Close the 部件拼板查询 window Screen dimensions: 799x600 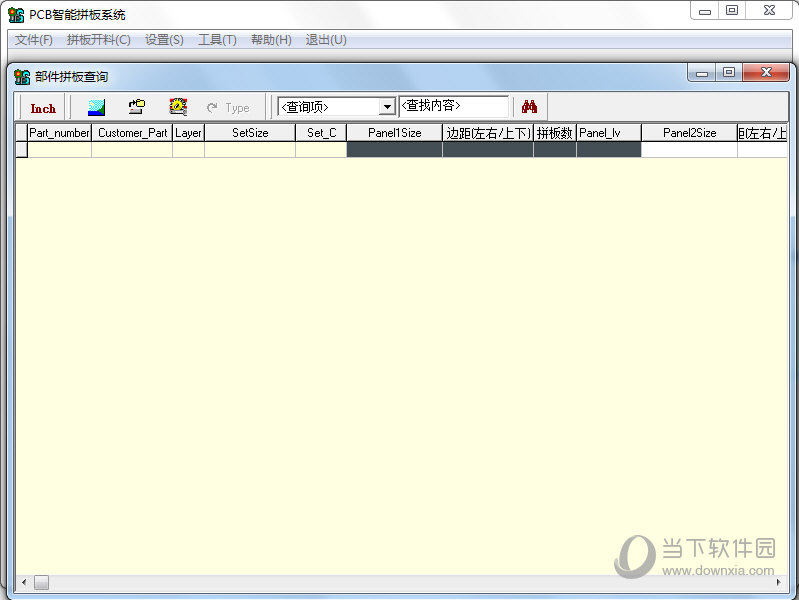coord(766,72)
